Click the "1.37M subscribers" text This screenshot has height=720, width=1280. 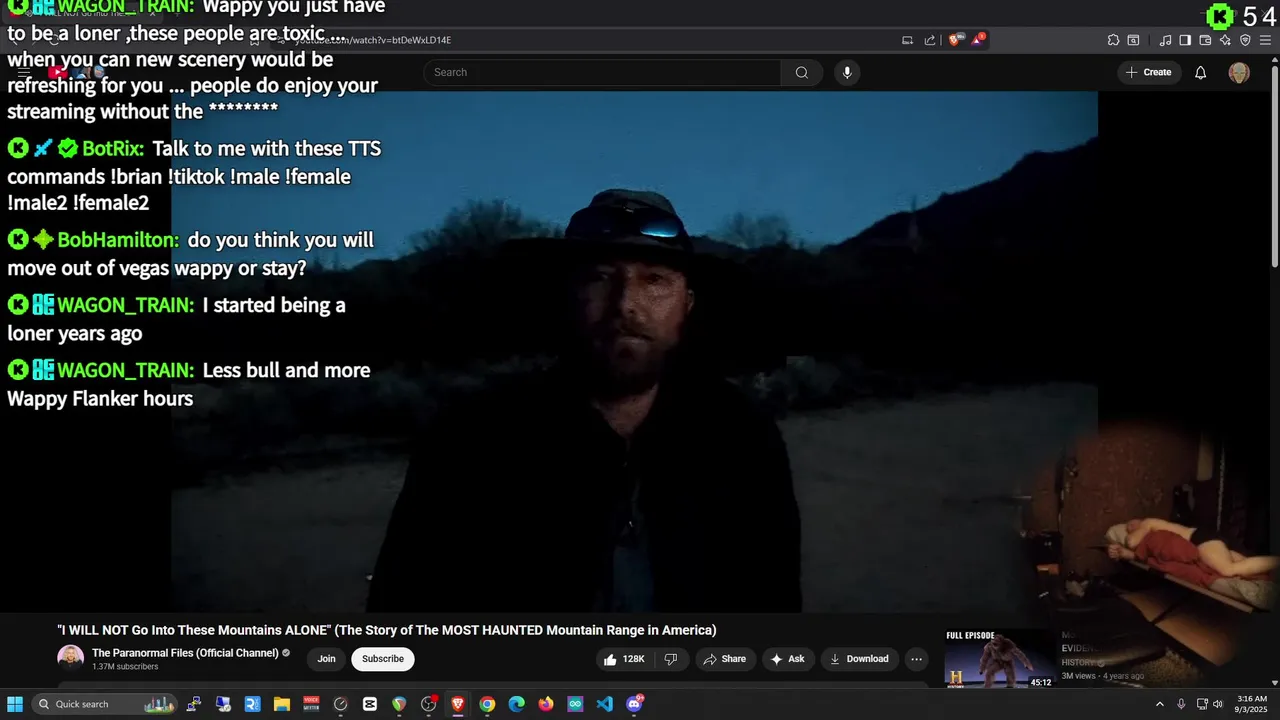pos(125,667)
